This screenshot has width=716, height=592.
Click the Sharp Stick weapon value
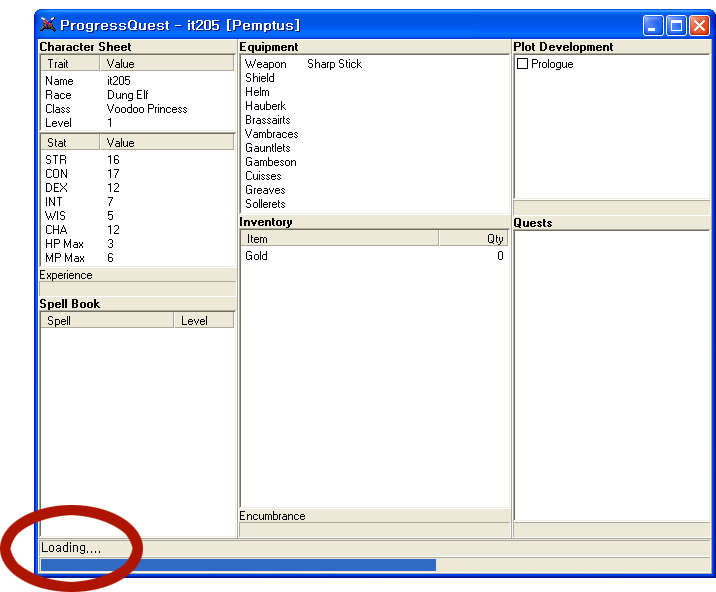334,64
